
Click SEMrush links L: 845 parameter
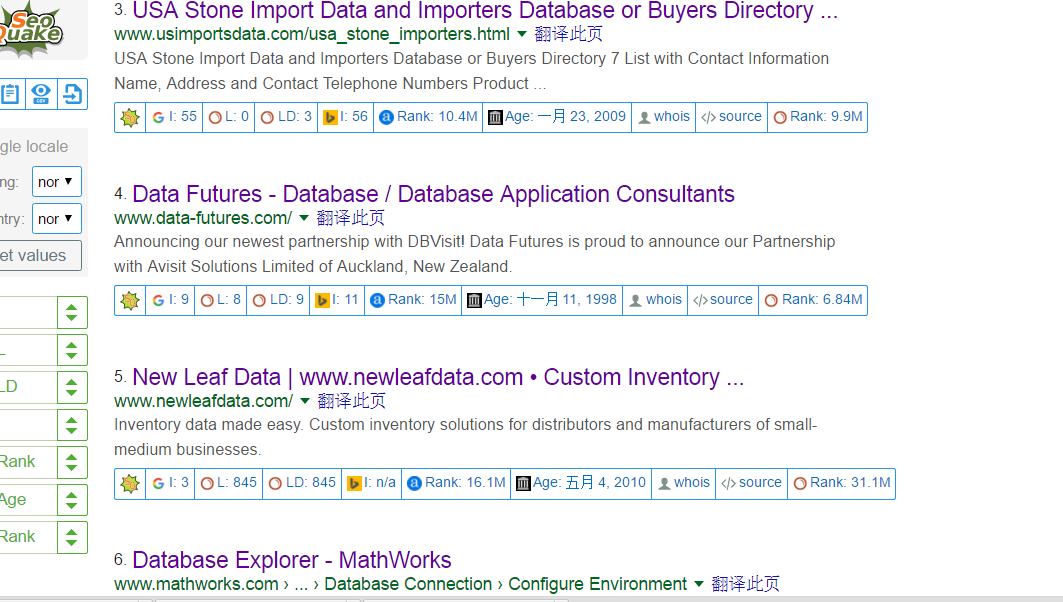(x=228, y=483)
